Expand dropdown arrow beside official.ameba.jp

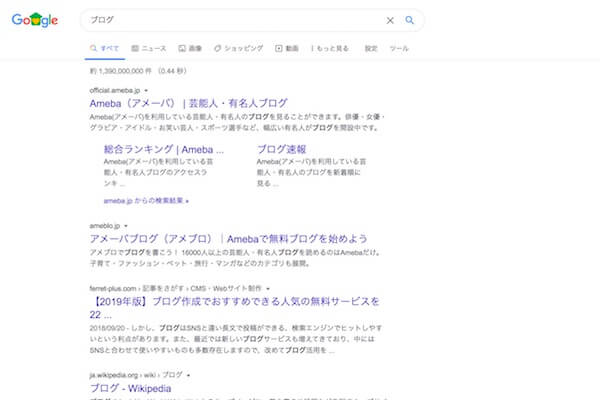pyautogui.click(x=146, y=91)
